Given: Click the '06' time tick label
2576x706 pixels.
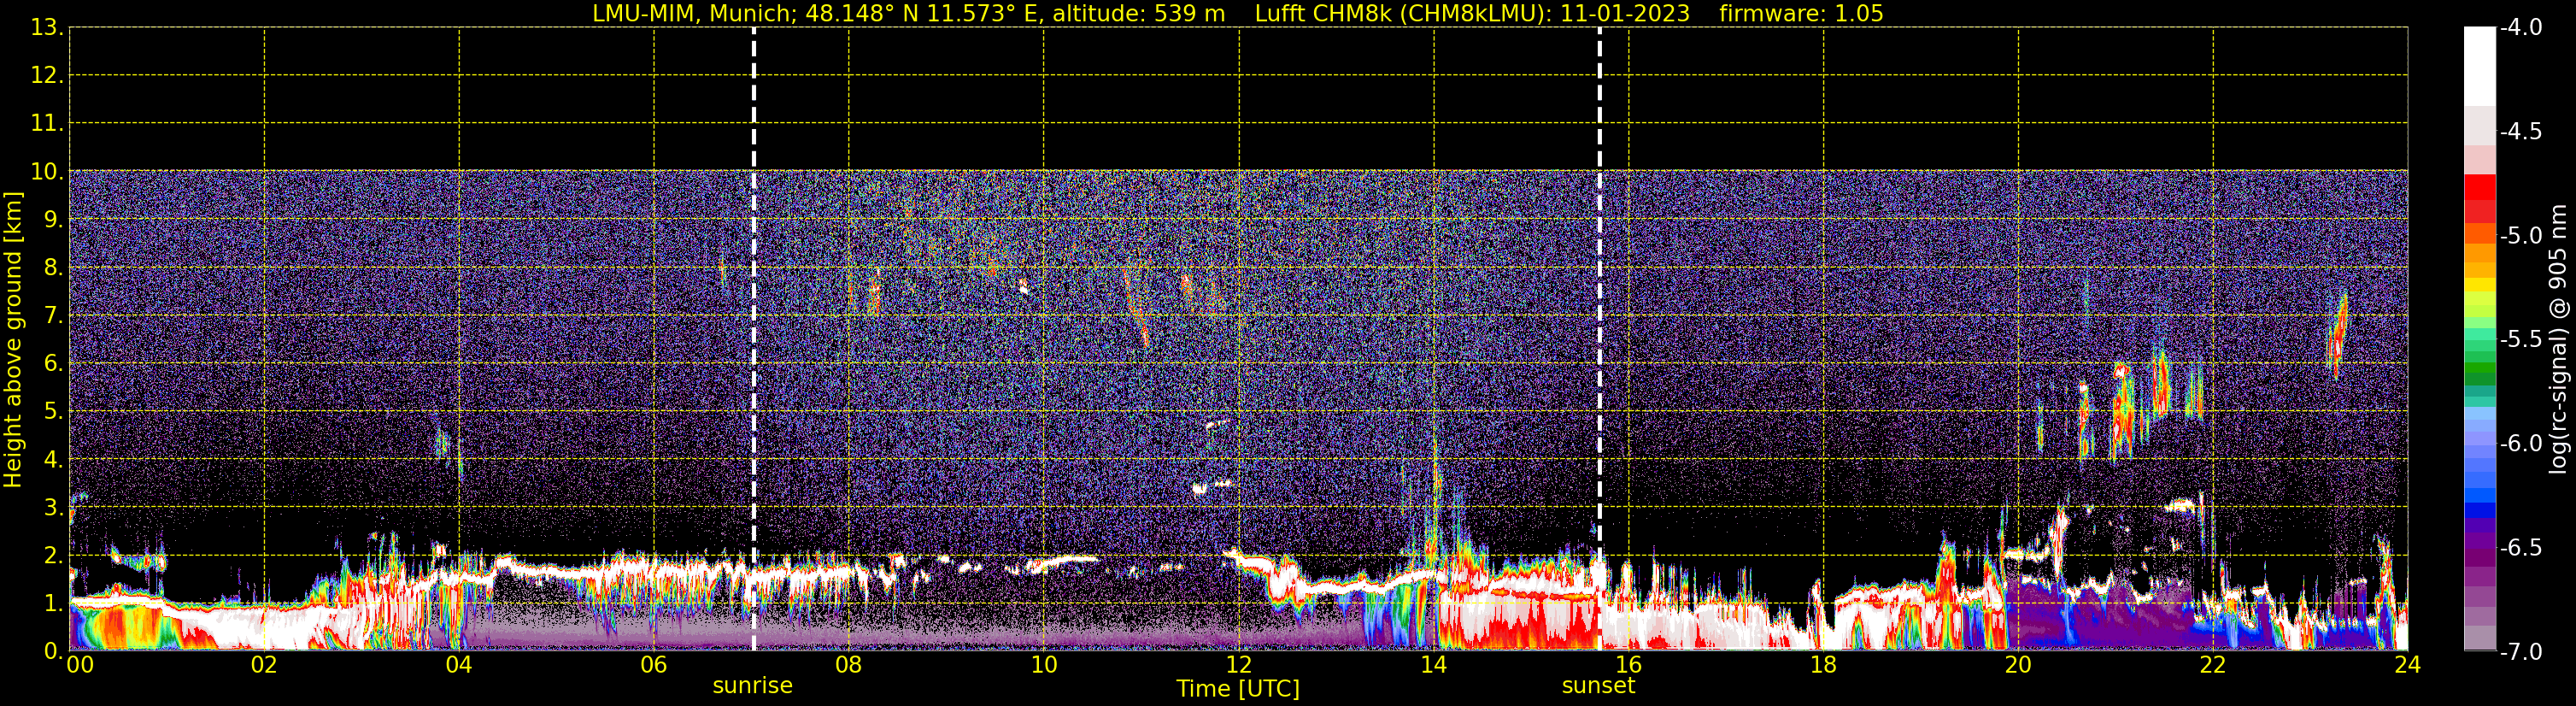Looking at the screenshot, I should point(654,665).
